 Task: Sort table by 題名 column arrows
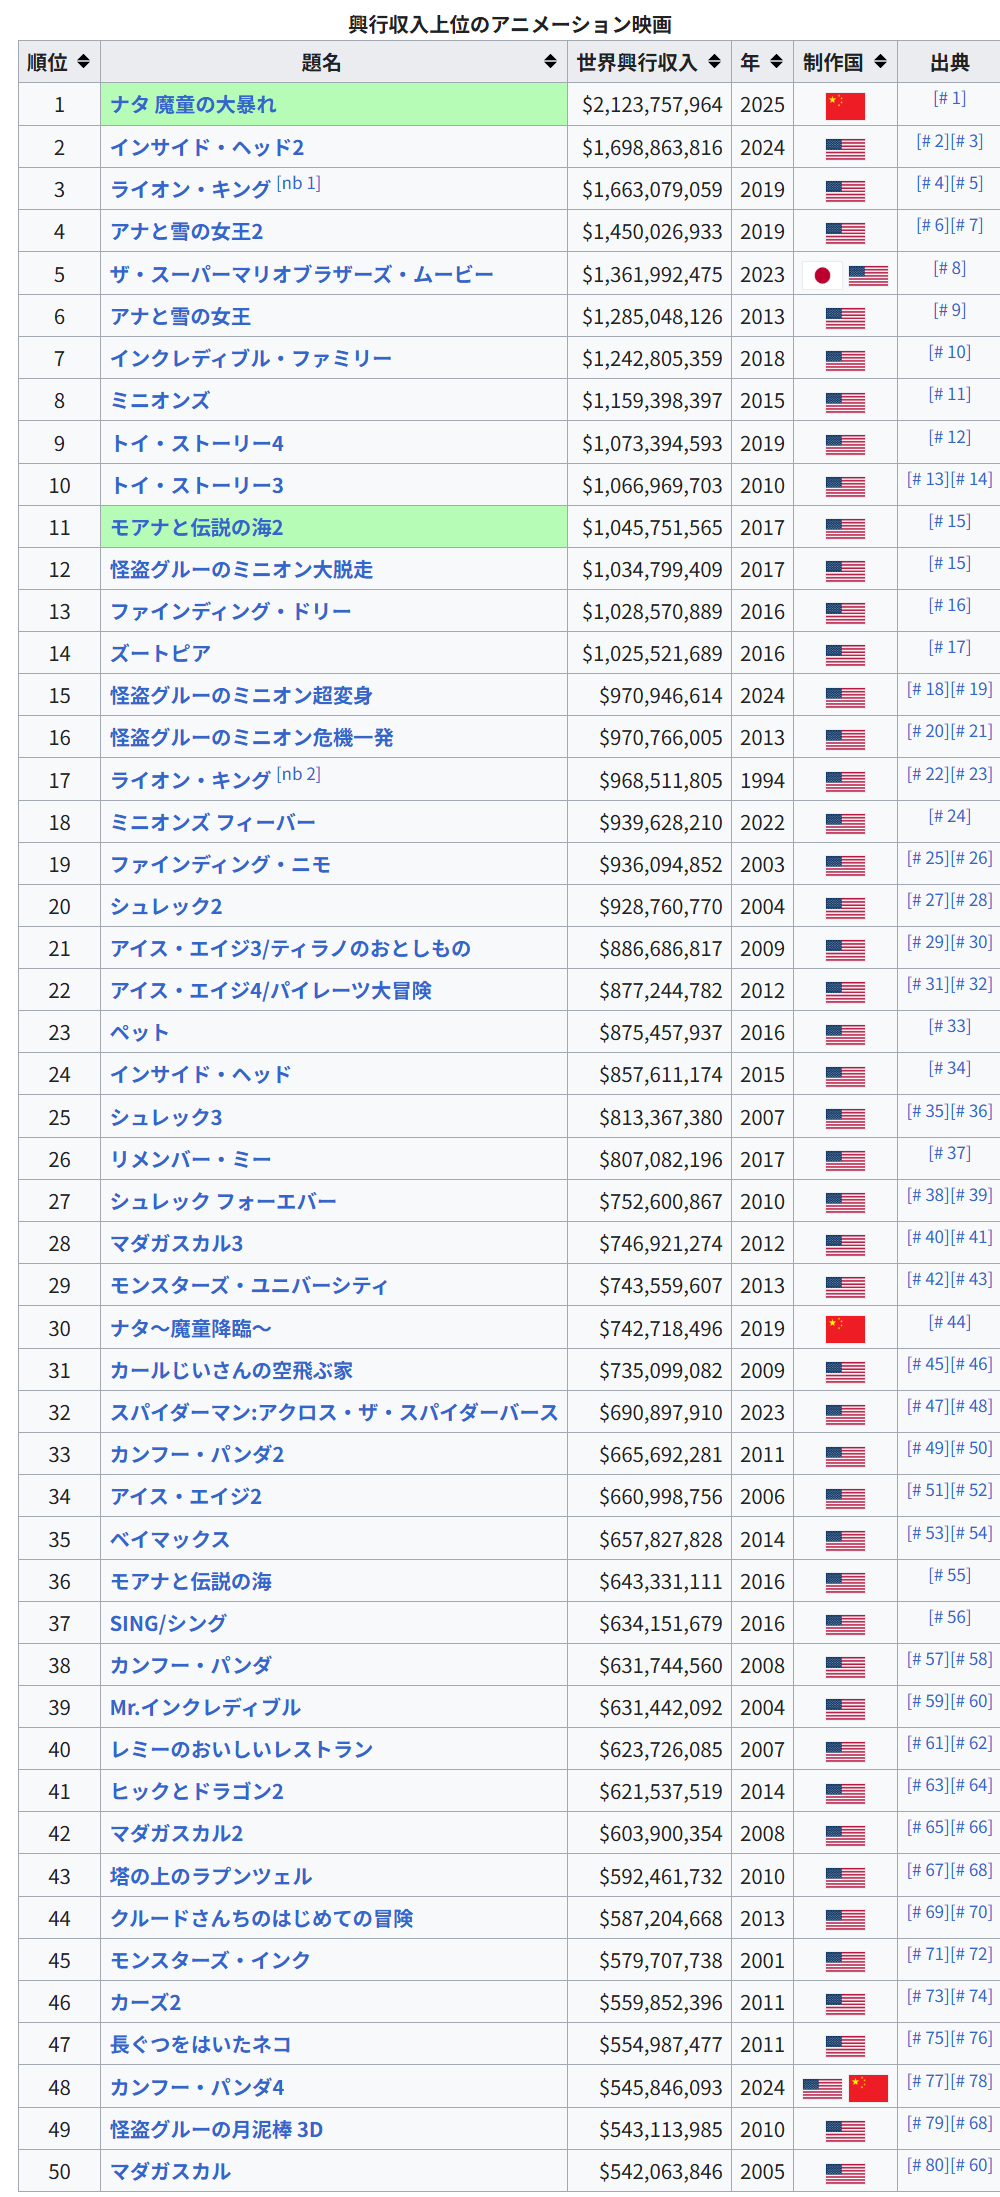[x=550, y=62]
